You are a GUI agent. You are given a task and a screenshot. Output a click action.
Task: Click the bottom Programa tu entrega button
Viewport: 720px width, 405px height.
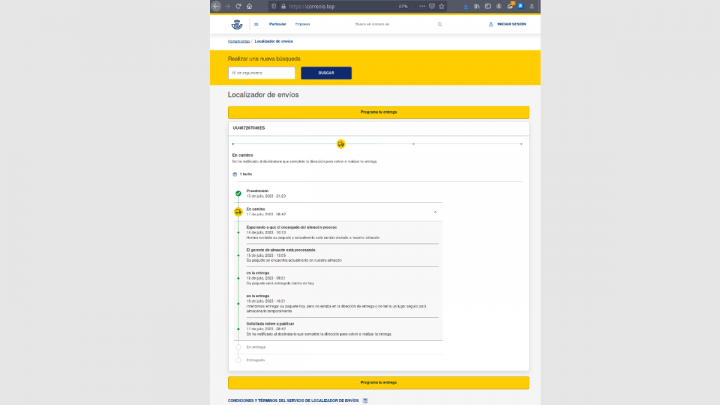coord(378,382)
